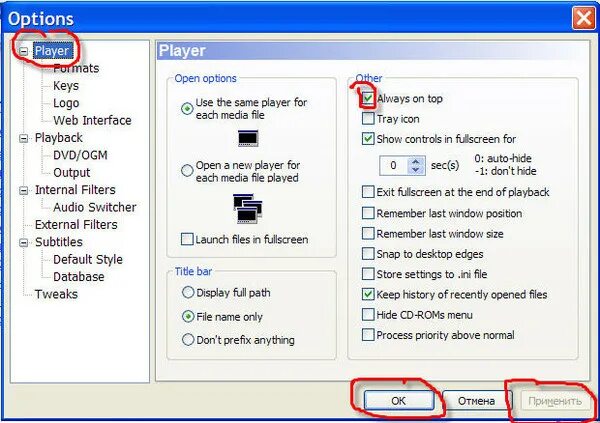This screenshot has width=600, height=423.
Task: Collapse the Playback tree node
Action: [x=24, y=138]
